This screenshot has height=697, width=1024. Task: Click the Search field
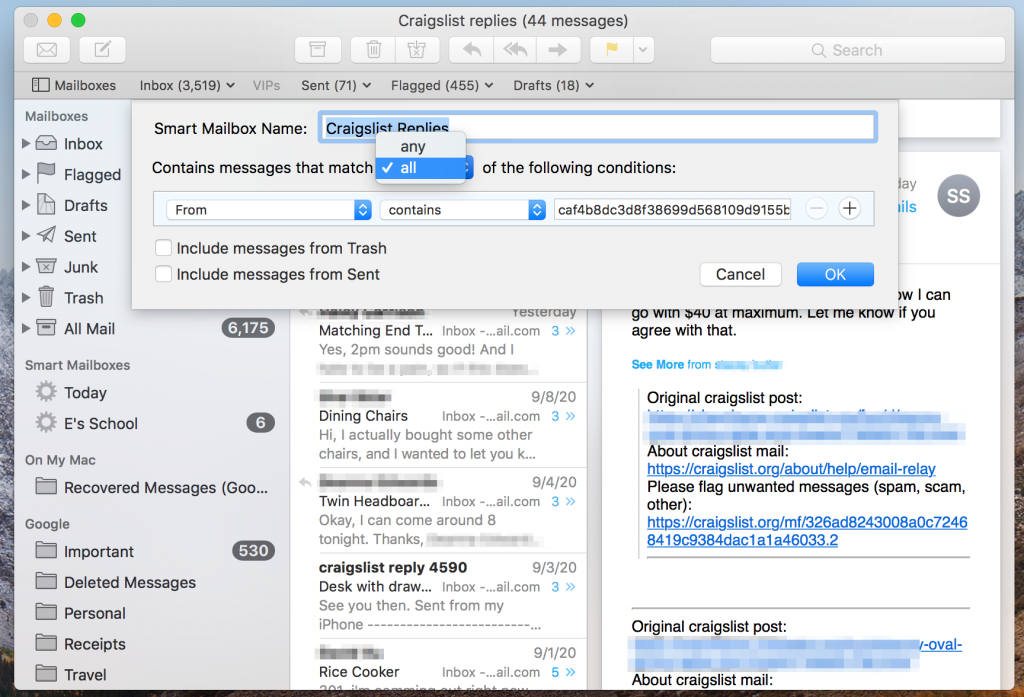click(857, 50)
